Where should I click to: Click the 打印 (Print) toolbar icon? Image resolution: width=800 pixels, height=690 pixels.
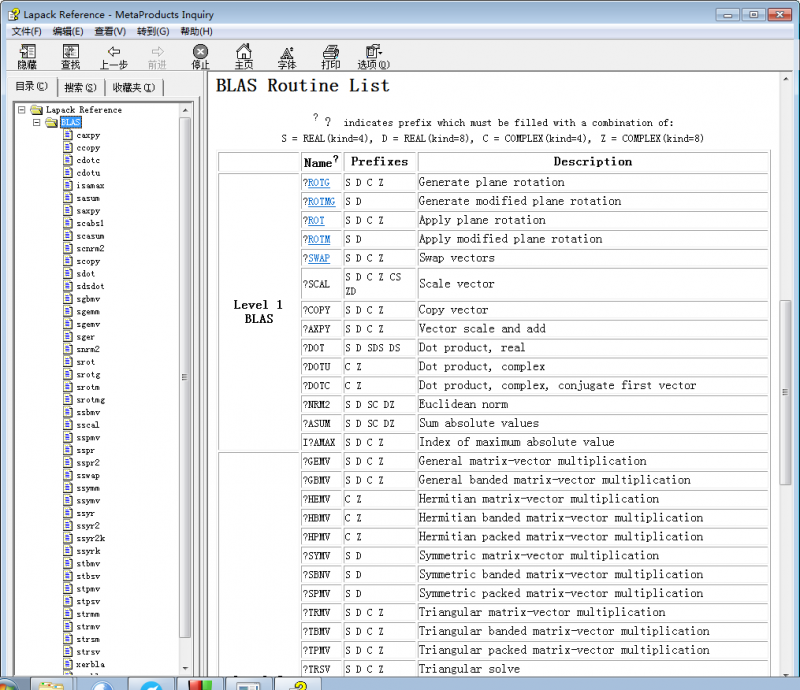pyautogui.click(x=330, y=56)
